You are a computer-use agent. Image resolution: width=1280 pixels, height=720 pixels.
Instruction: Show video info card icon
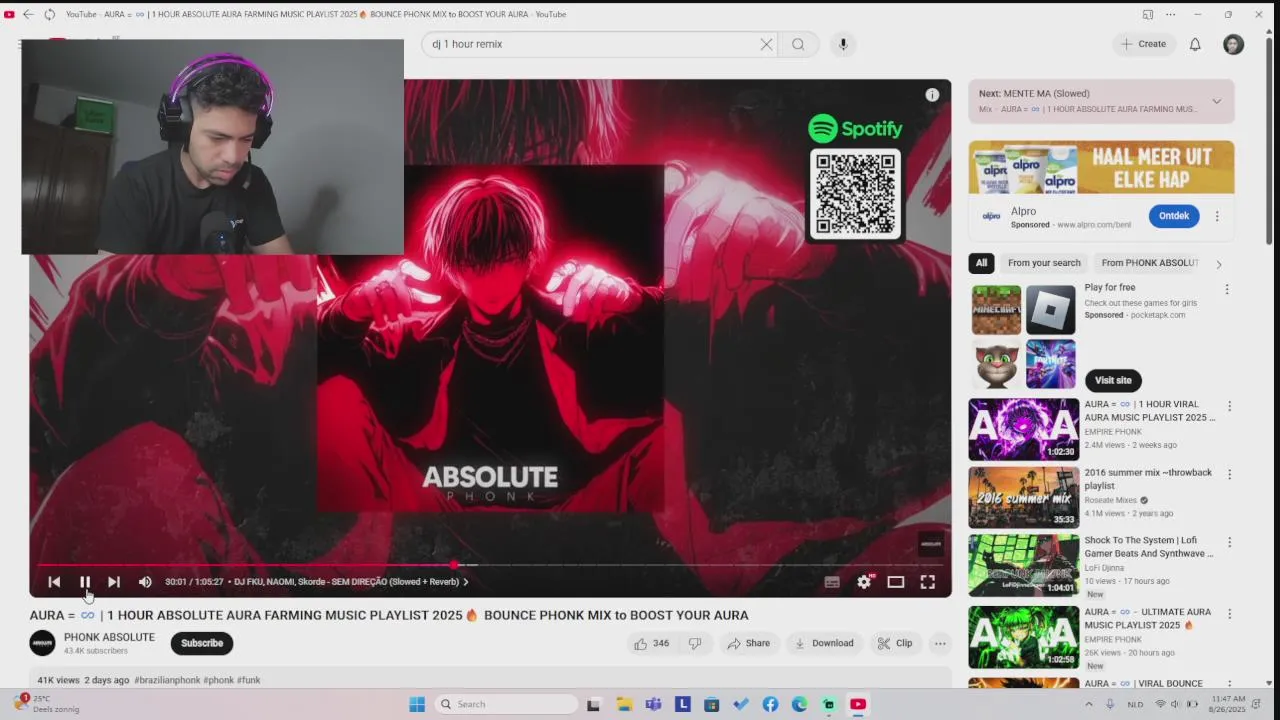[x=932, y=95]
